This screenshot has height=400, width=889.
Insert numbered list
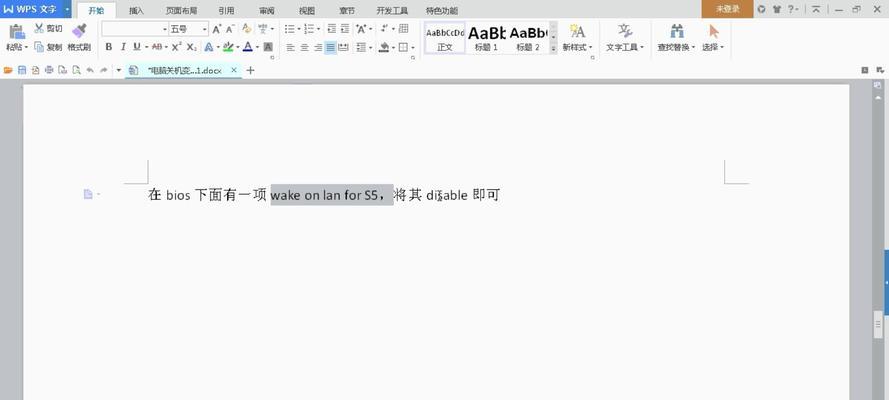(x=309, y=28)
